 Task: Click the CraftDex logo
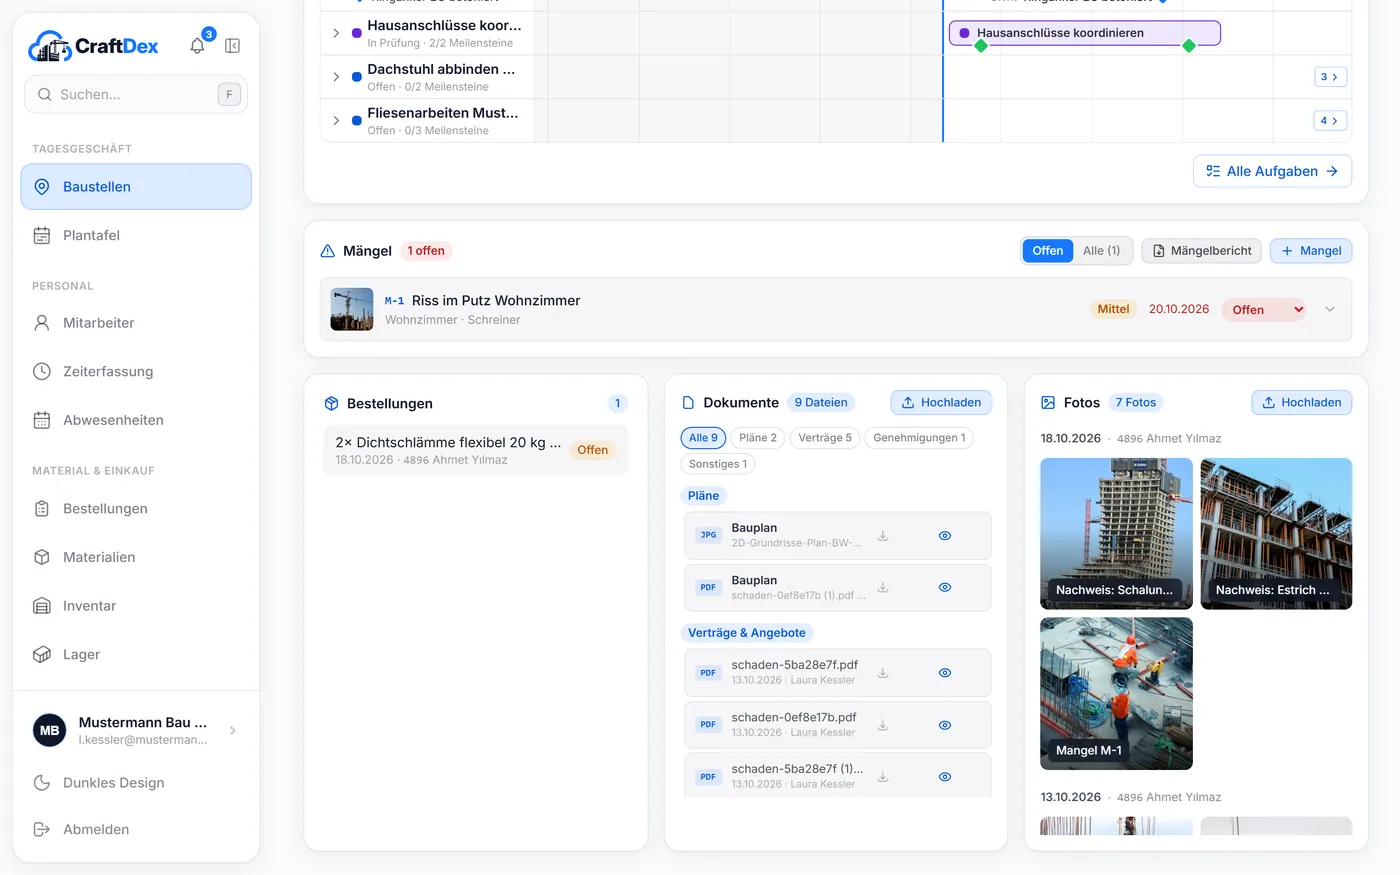(x=94, y=46)
